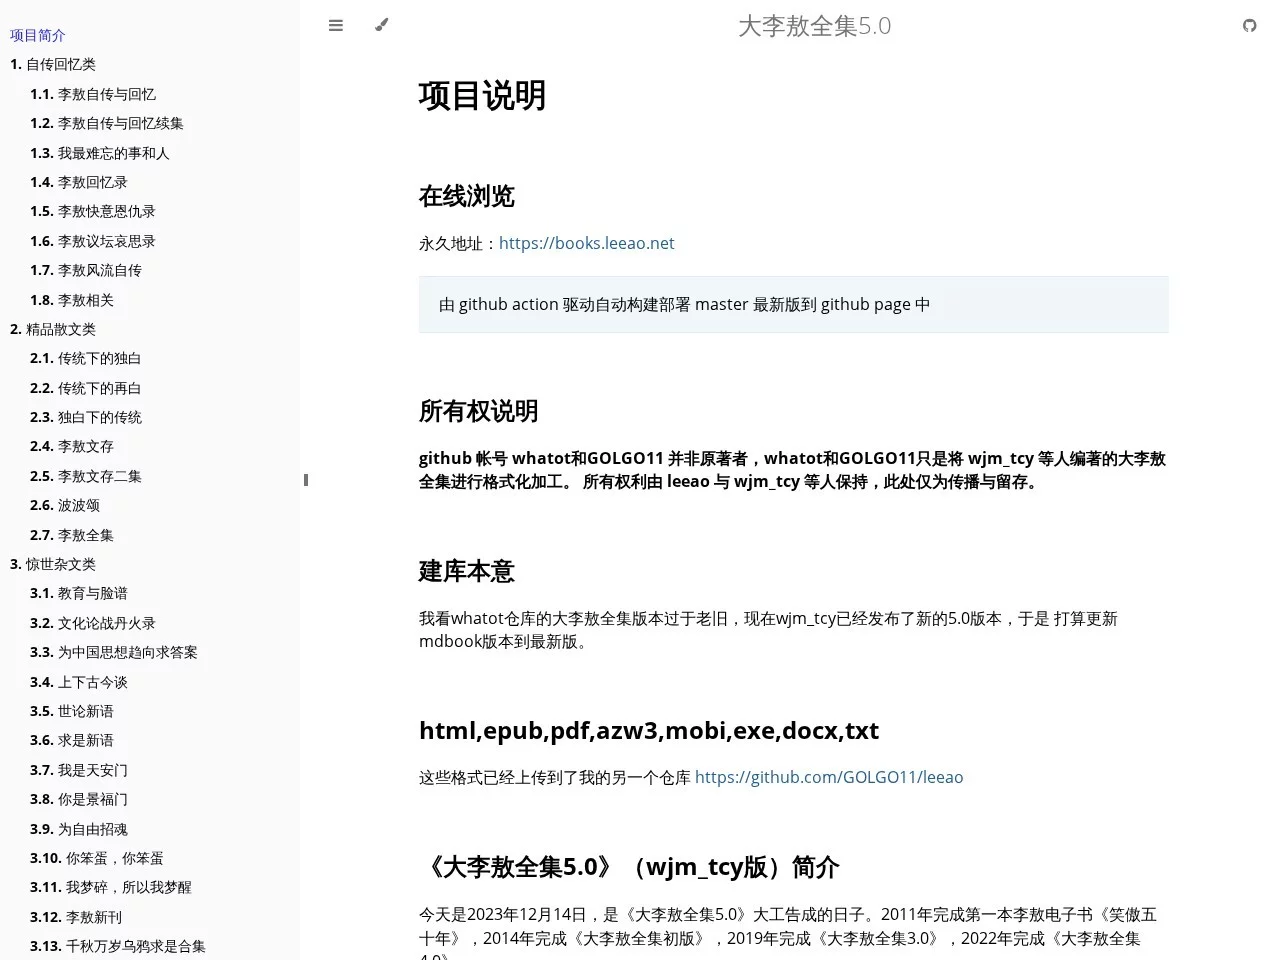Open the GitHub repository via the octocat icon
Image resolution: width=1280 pixels, height=960 pixels.
coord(1249,25)
